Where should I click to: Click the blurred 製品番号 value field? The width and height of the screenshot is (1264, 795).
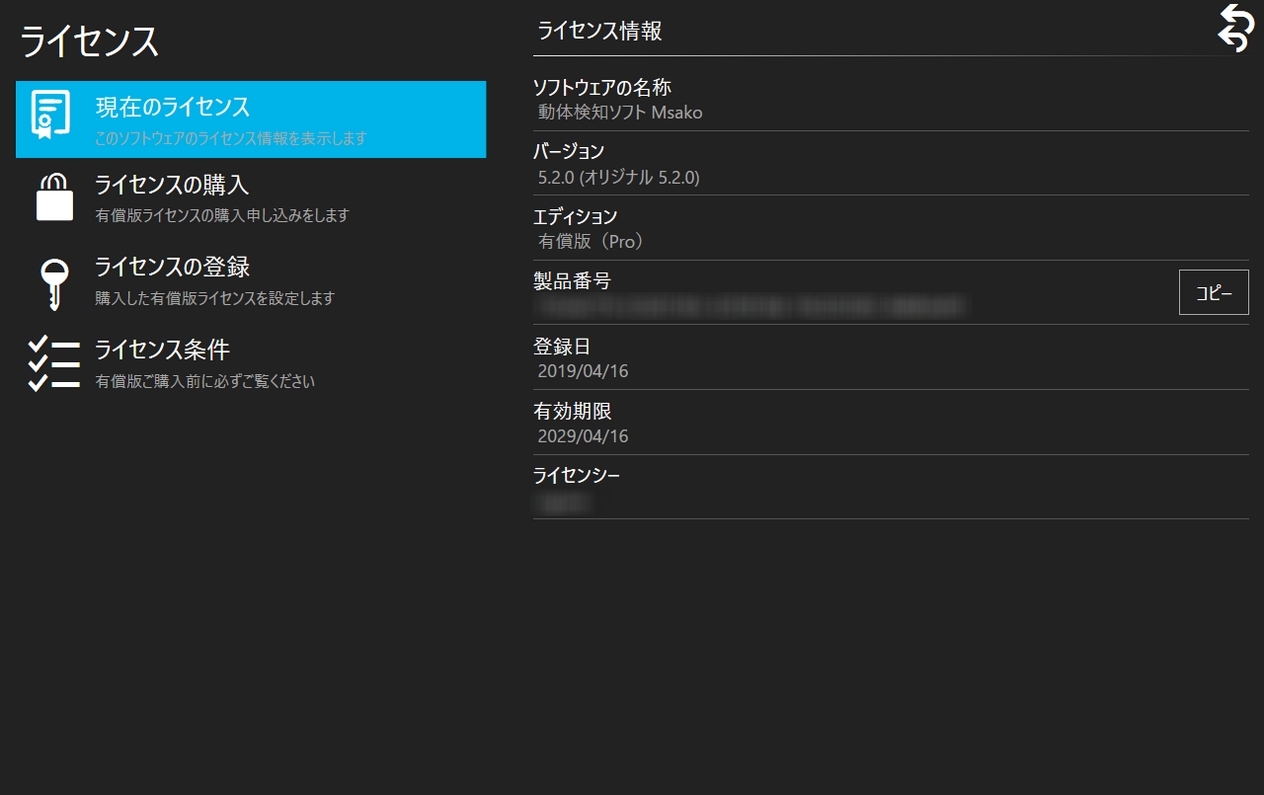(x=750, y=306)
